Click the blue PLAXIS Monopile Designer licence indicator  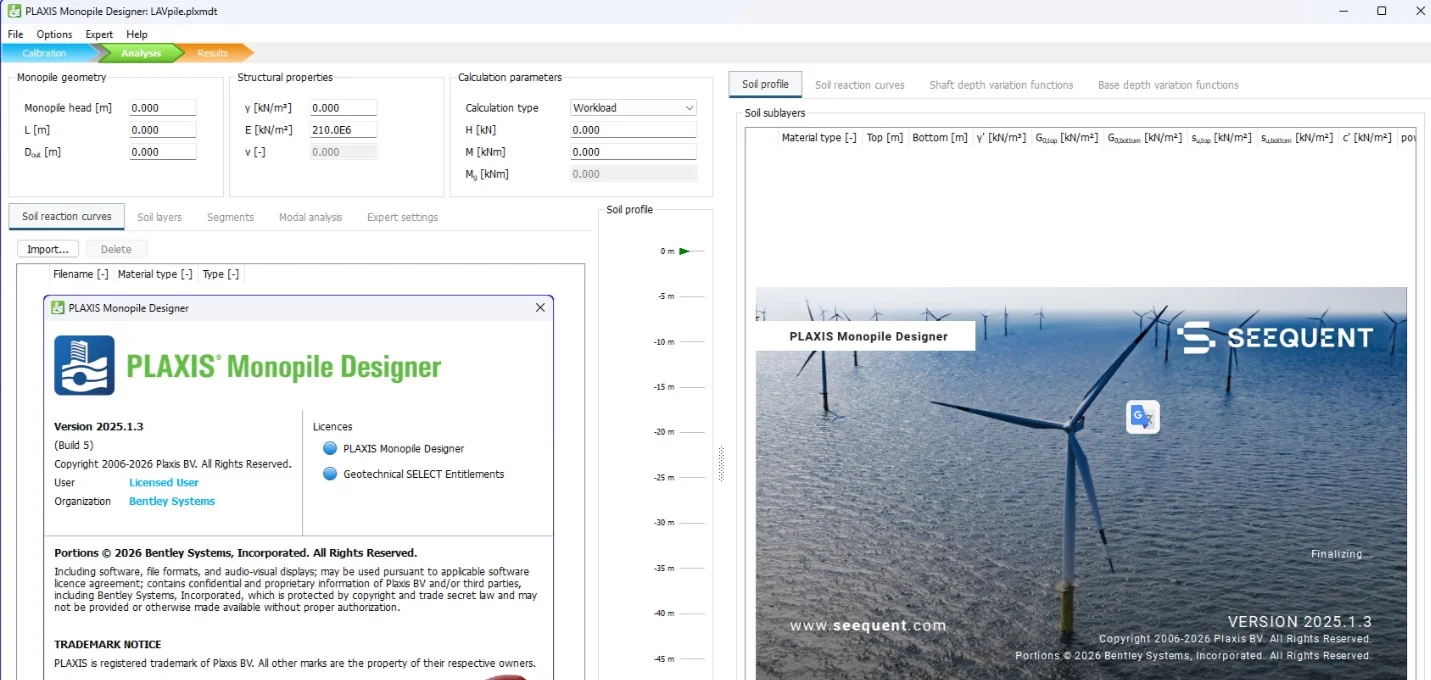(330, 448)
